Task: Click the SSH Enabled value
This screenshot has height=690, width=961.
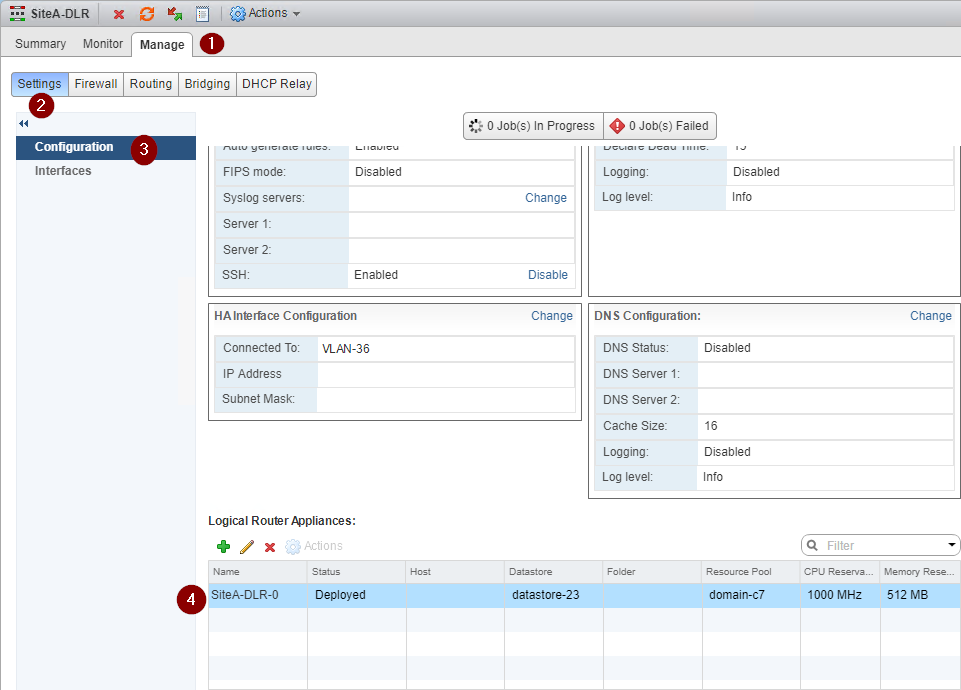Action: click(376, 275)
